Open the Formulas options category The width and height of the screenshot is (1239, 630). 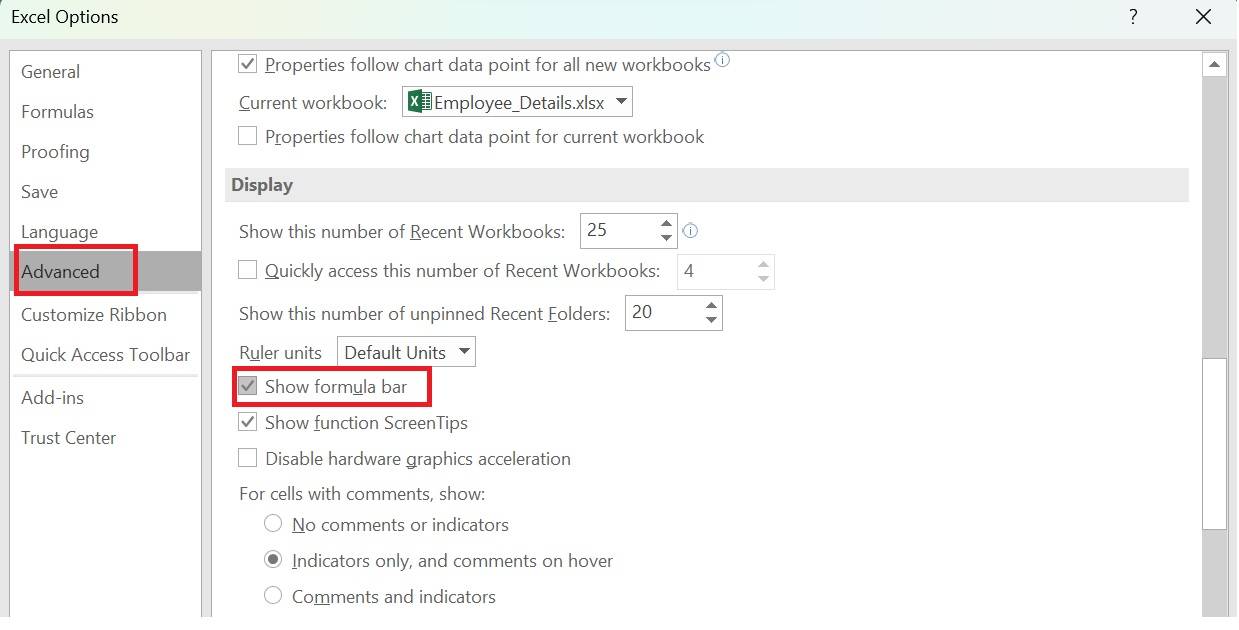pyautogui.click(x=57, y=112)
